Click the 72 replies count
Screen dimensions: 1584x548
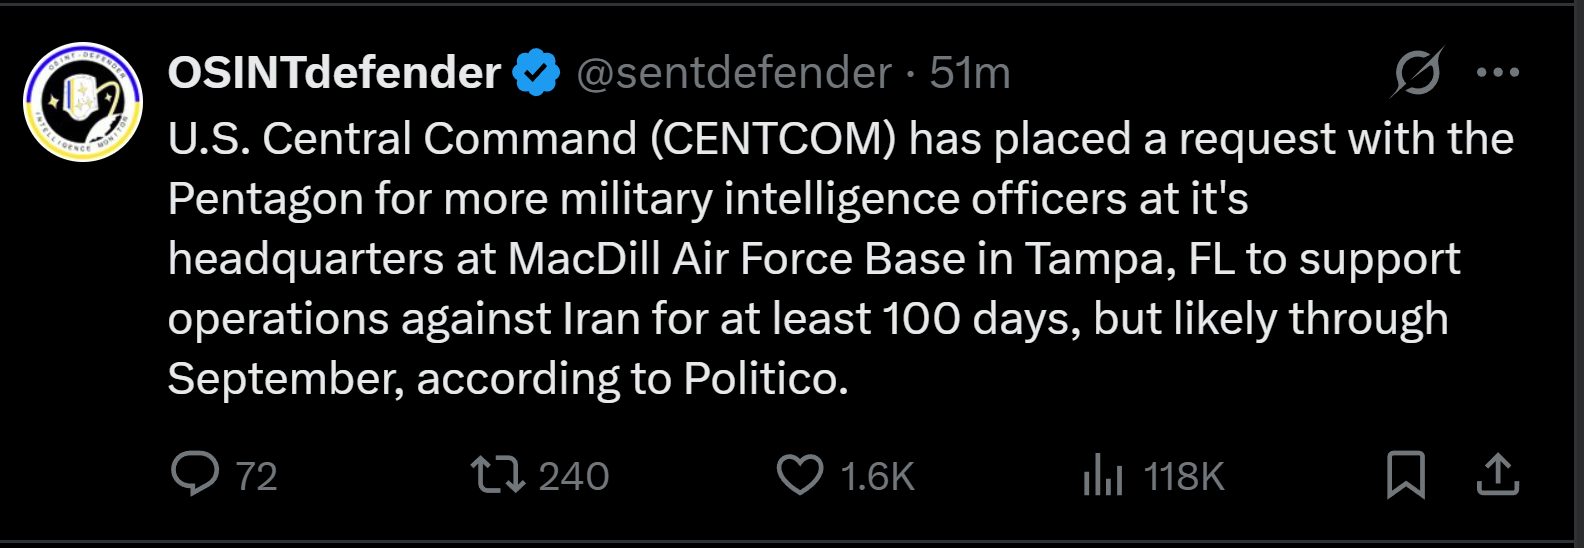click(x=256, y=477)
